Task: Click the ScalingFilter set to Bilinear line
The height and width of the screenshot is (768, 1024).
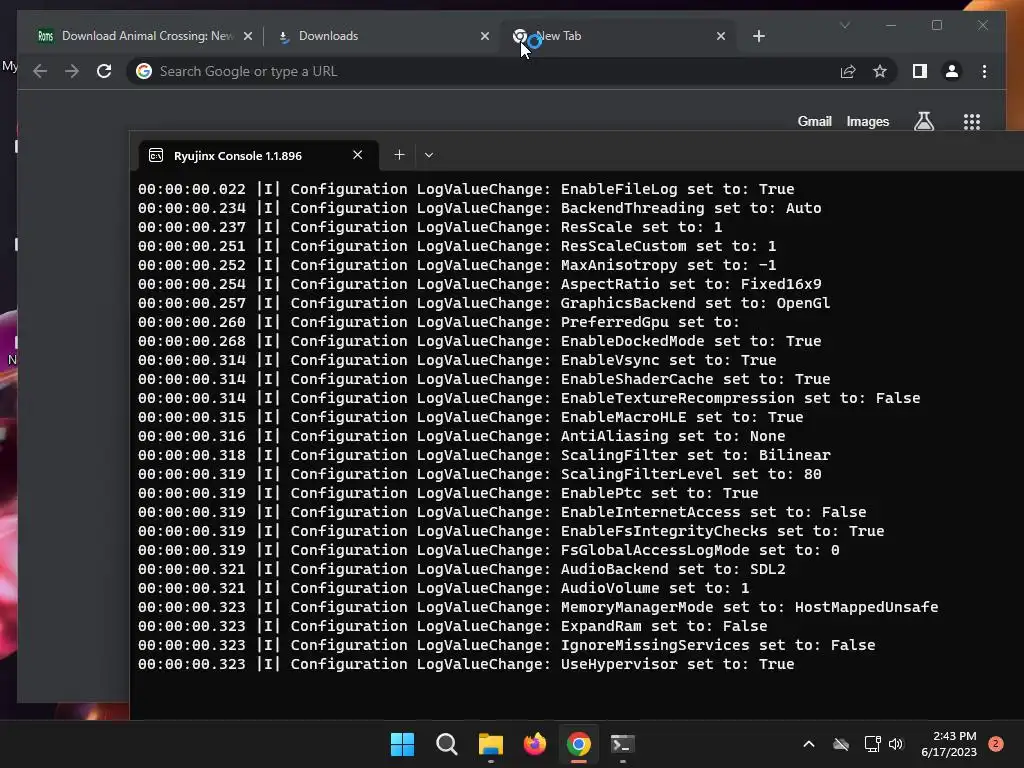Action: 485,455
